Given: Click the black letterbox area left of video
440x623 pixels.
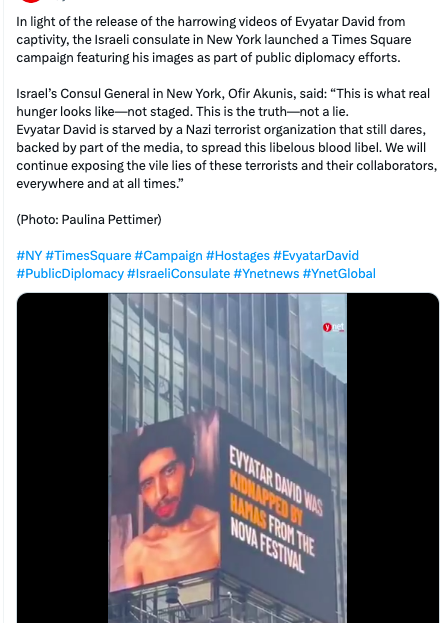Looking at the screenshot, I should pyautogui.click(x=63, y=458).
